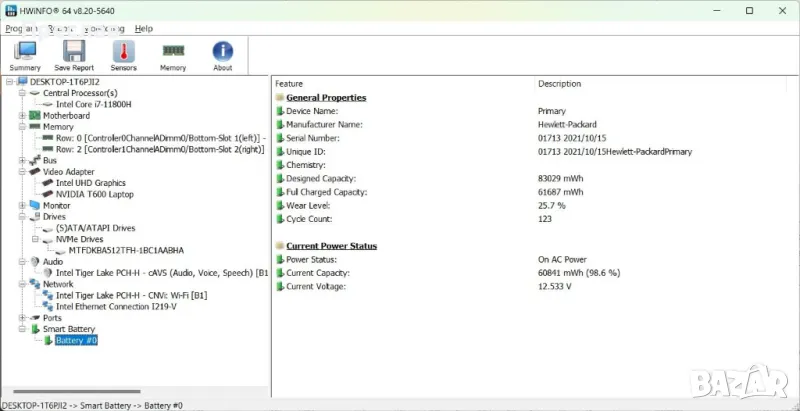Click the Battery #0 tree item
Viewport: 800px width, 411px height.
(76, 341)
